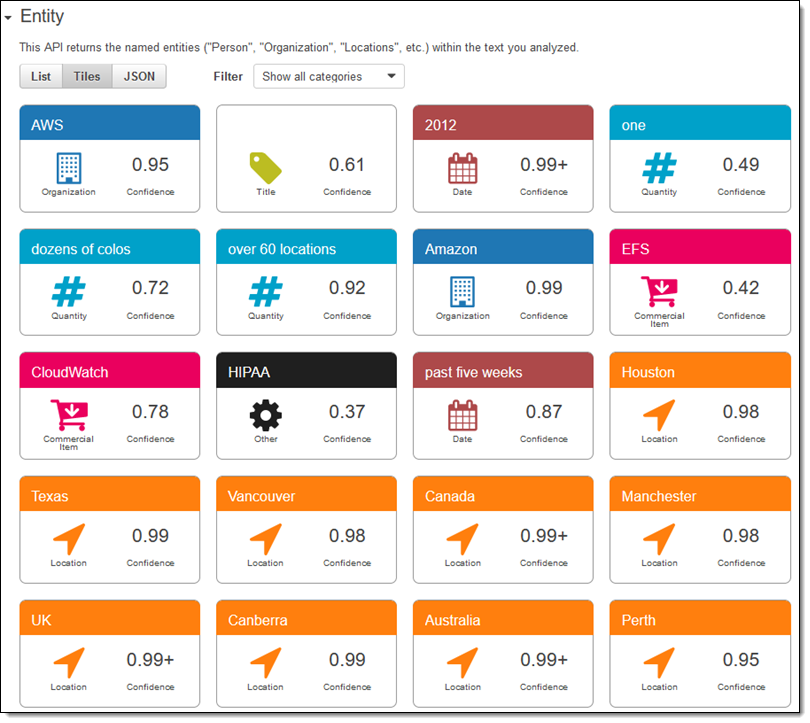
Task: Click the 0.49 confidence value
Action: (x=741, y=165)
